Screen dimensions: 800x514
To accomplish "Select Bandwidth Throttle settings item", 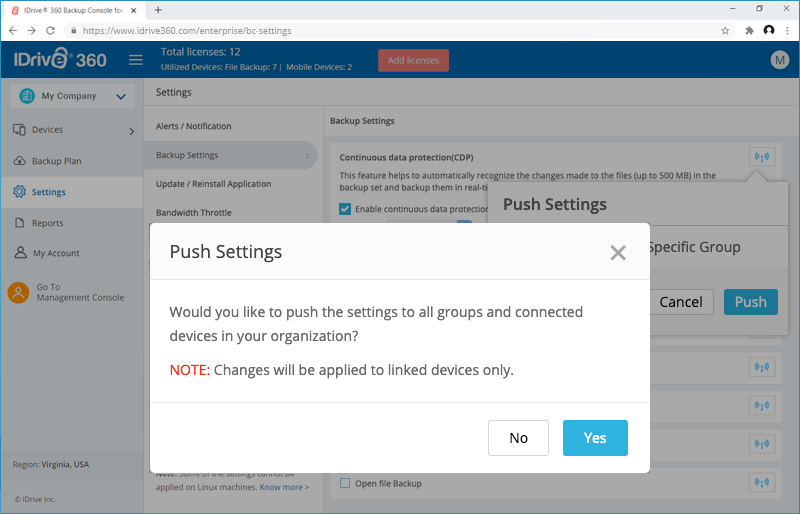I will [193, 212].
